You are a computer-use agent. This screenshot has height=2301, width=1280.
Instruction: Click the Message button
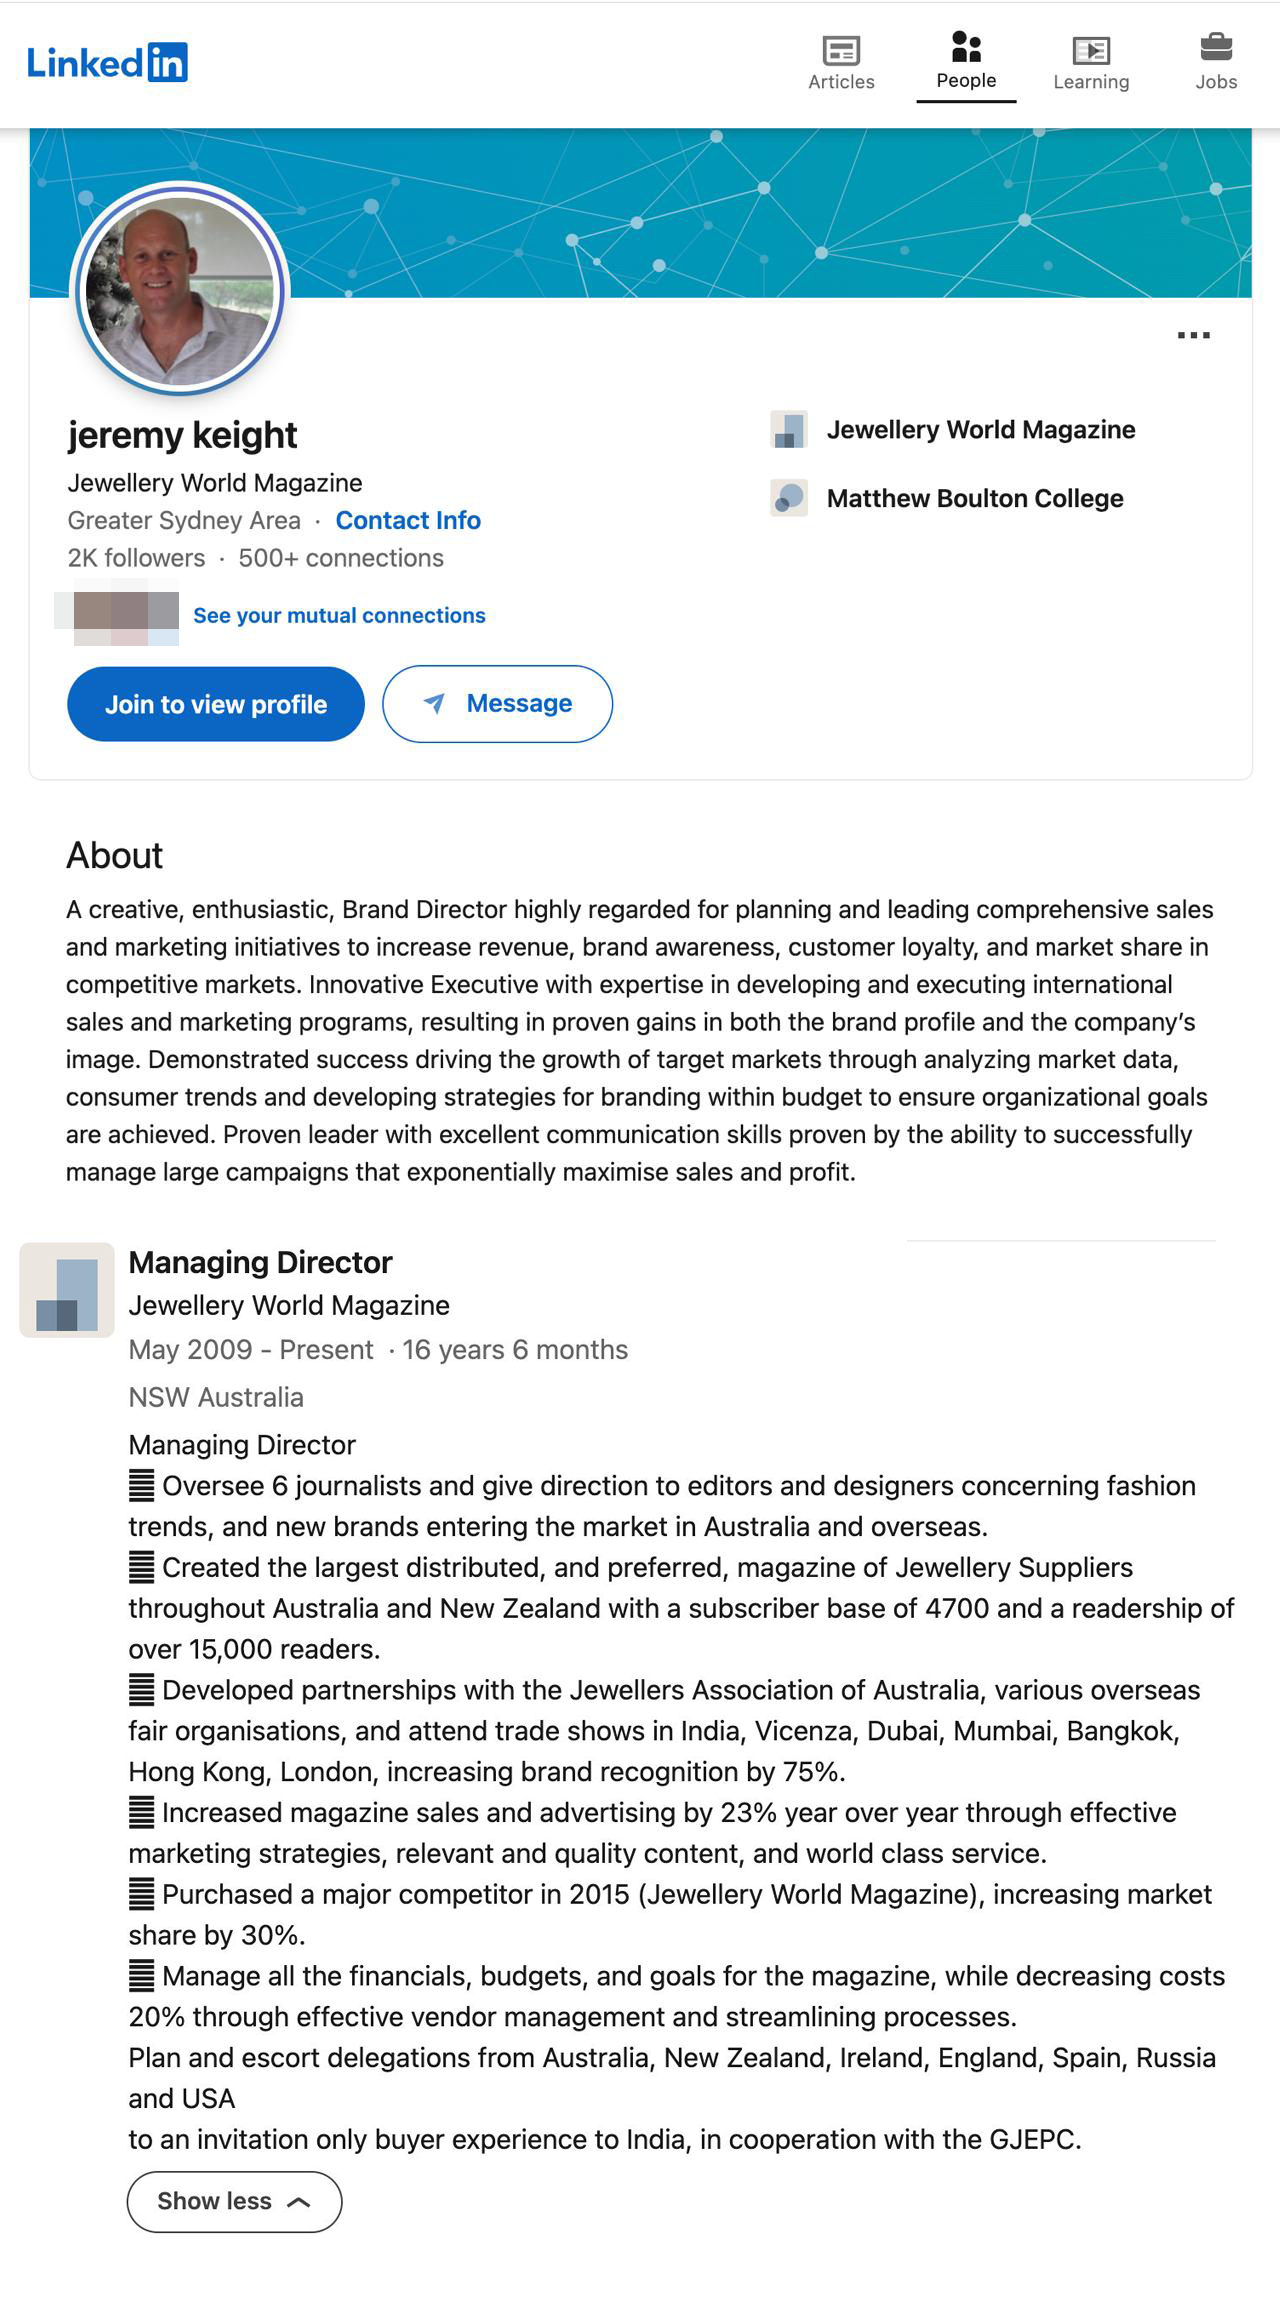497,704
